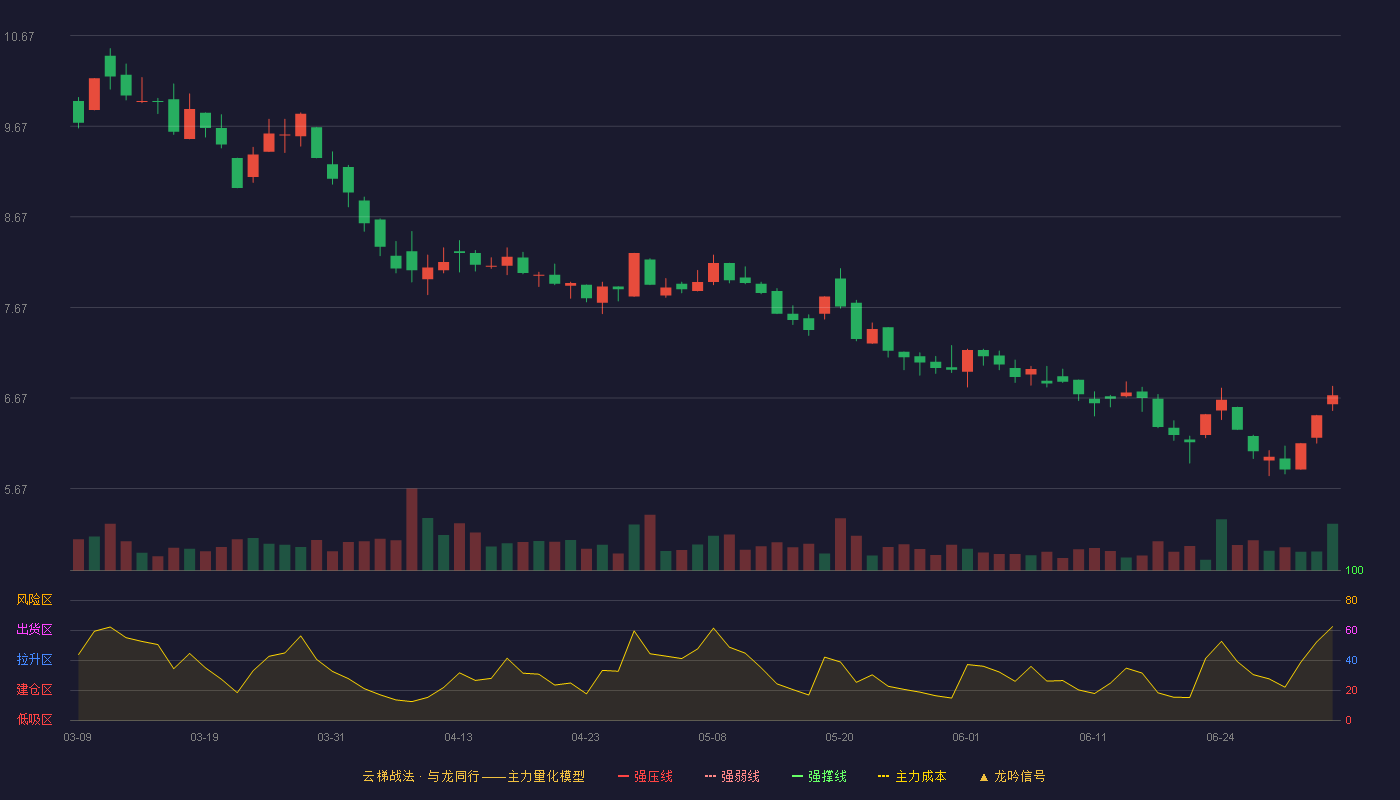This screenshot has width=1400, height=800.
Task: Click the 06-01 date label
Action: tap(966, 737)
